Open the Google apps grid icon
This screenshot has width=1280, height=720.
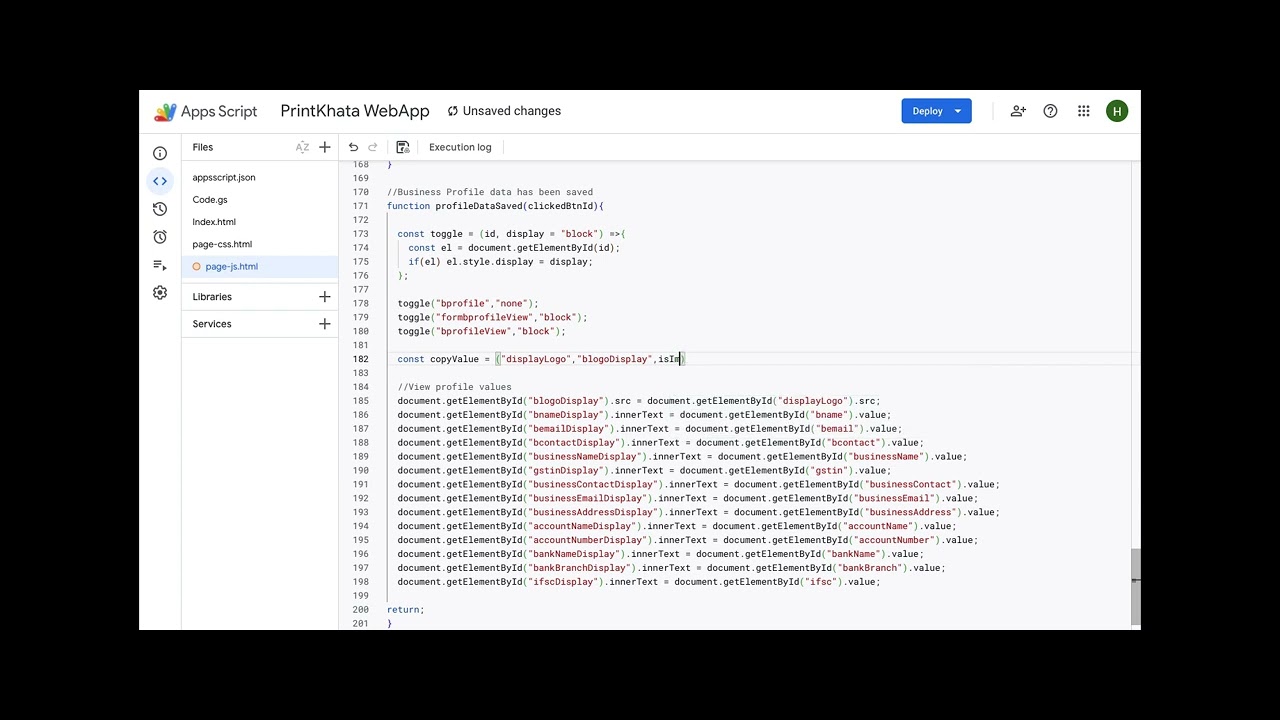[1083, 111]
